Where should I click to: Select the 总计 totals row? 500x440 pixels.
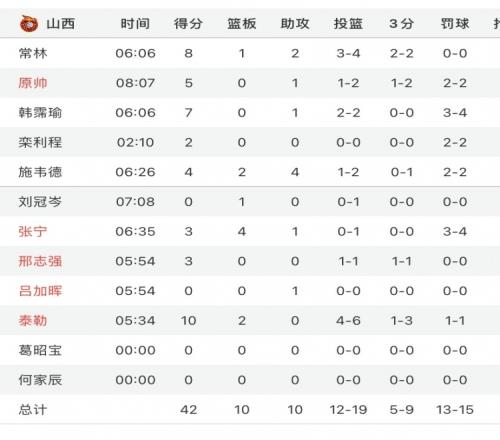(250, 410)
